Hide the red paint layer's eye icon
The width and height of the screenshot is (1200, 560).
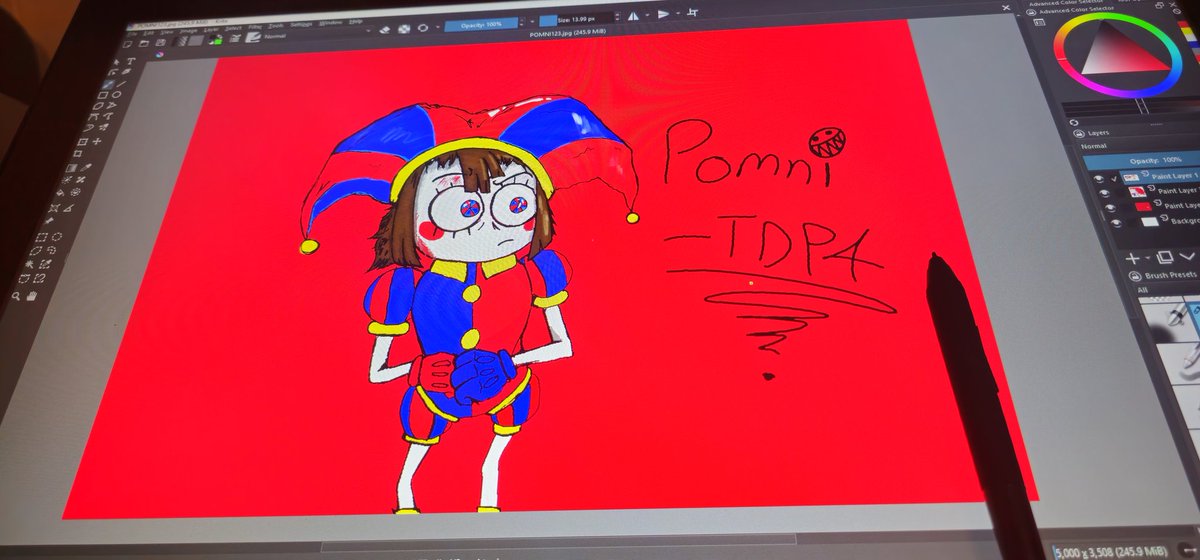click(1111, 207)
